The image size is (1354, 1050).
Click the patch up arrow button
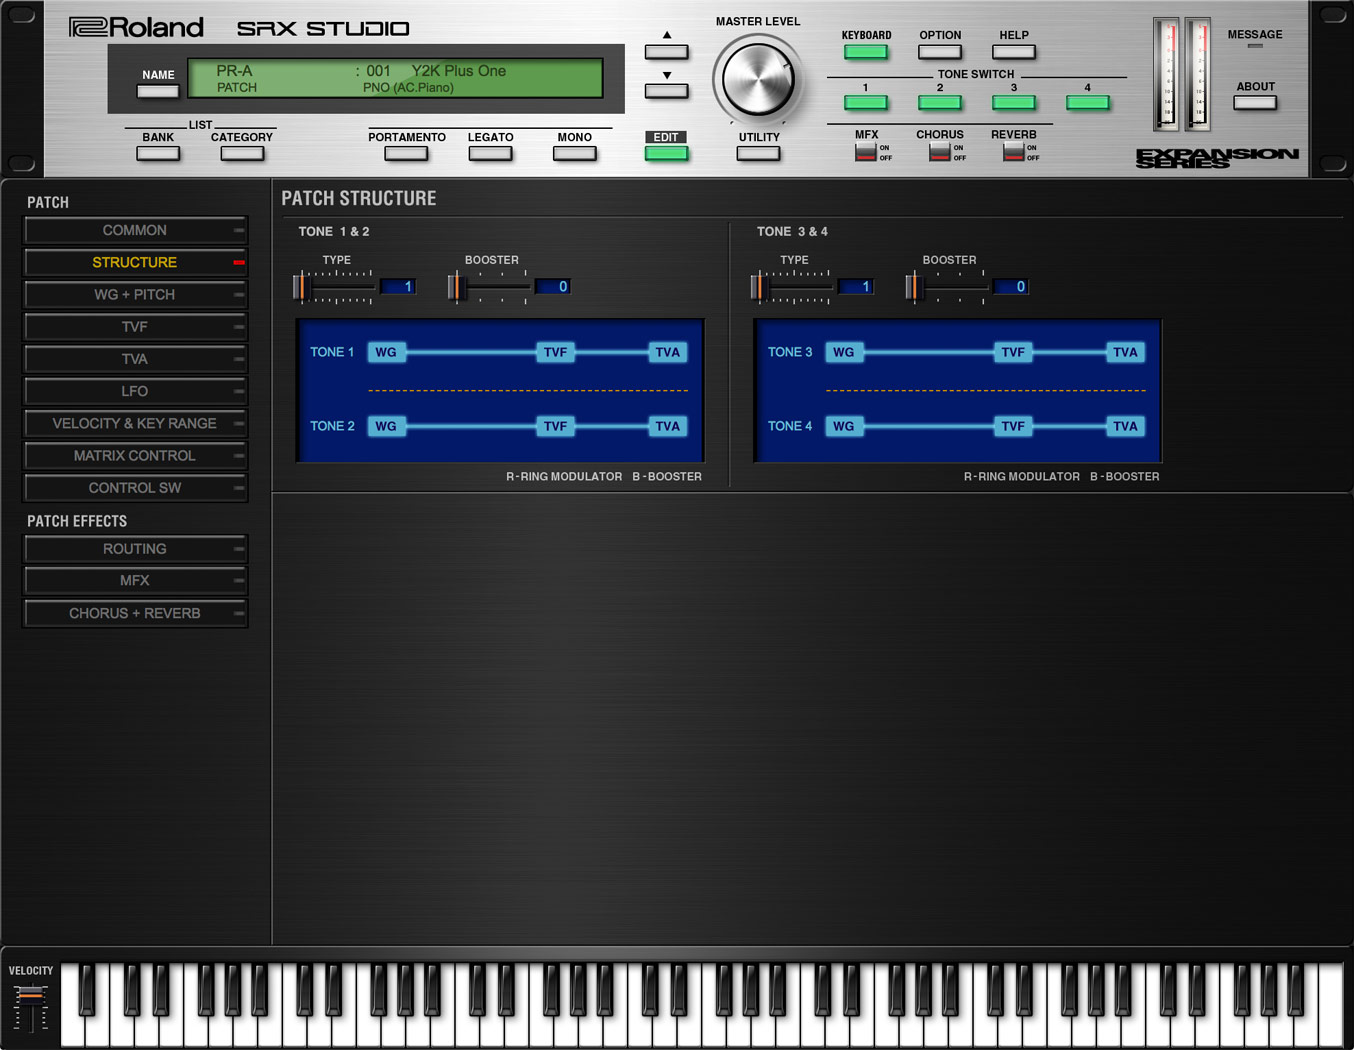666,52
